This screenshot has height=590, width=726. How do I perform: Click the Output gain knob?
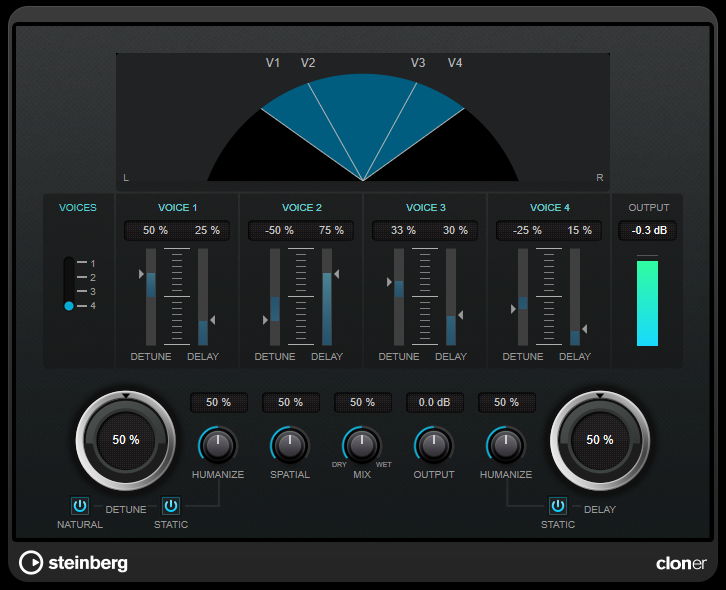pyautogui.click(x=434, y=445)
